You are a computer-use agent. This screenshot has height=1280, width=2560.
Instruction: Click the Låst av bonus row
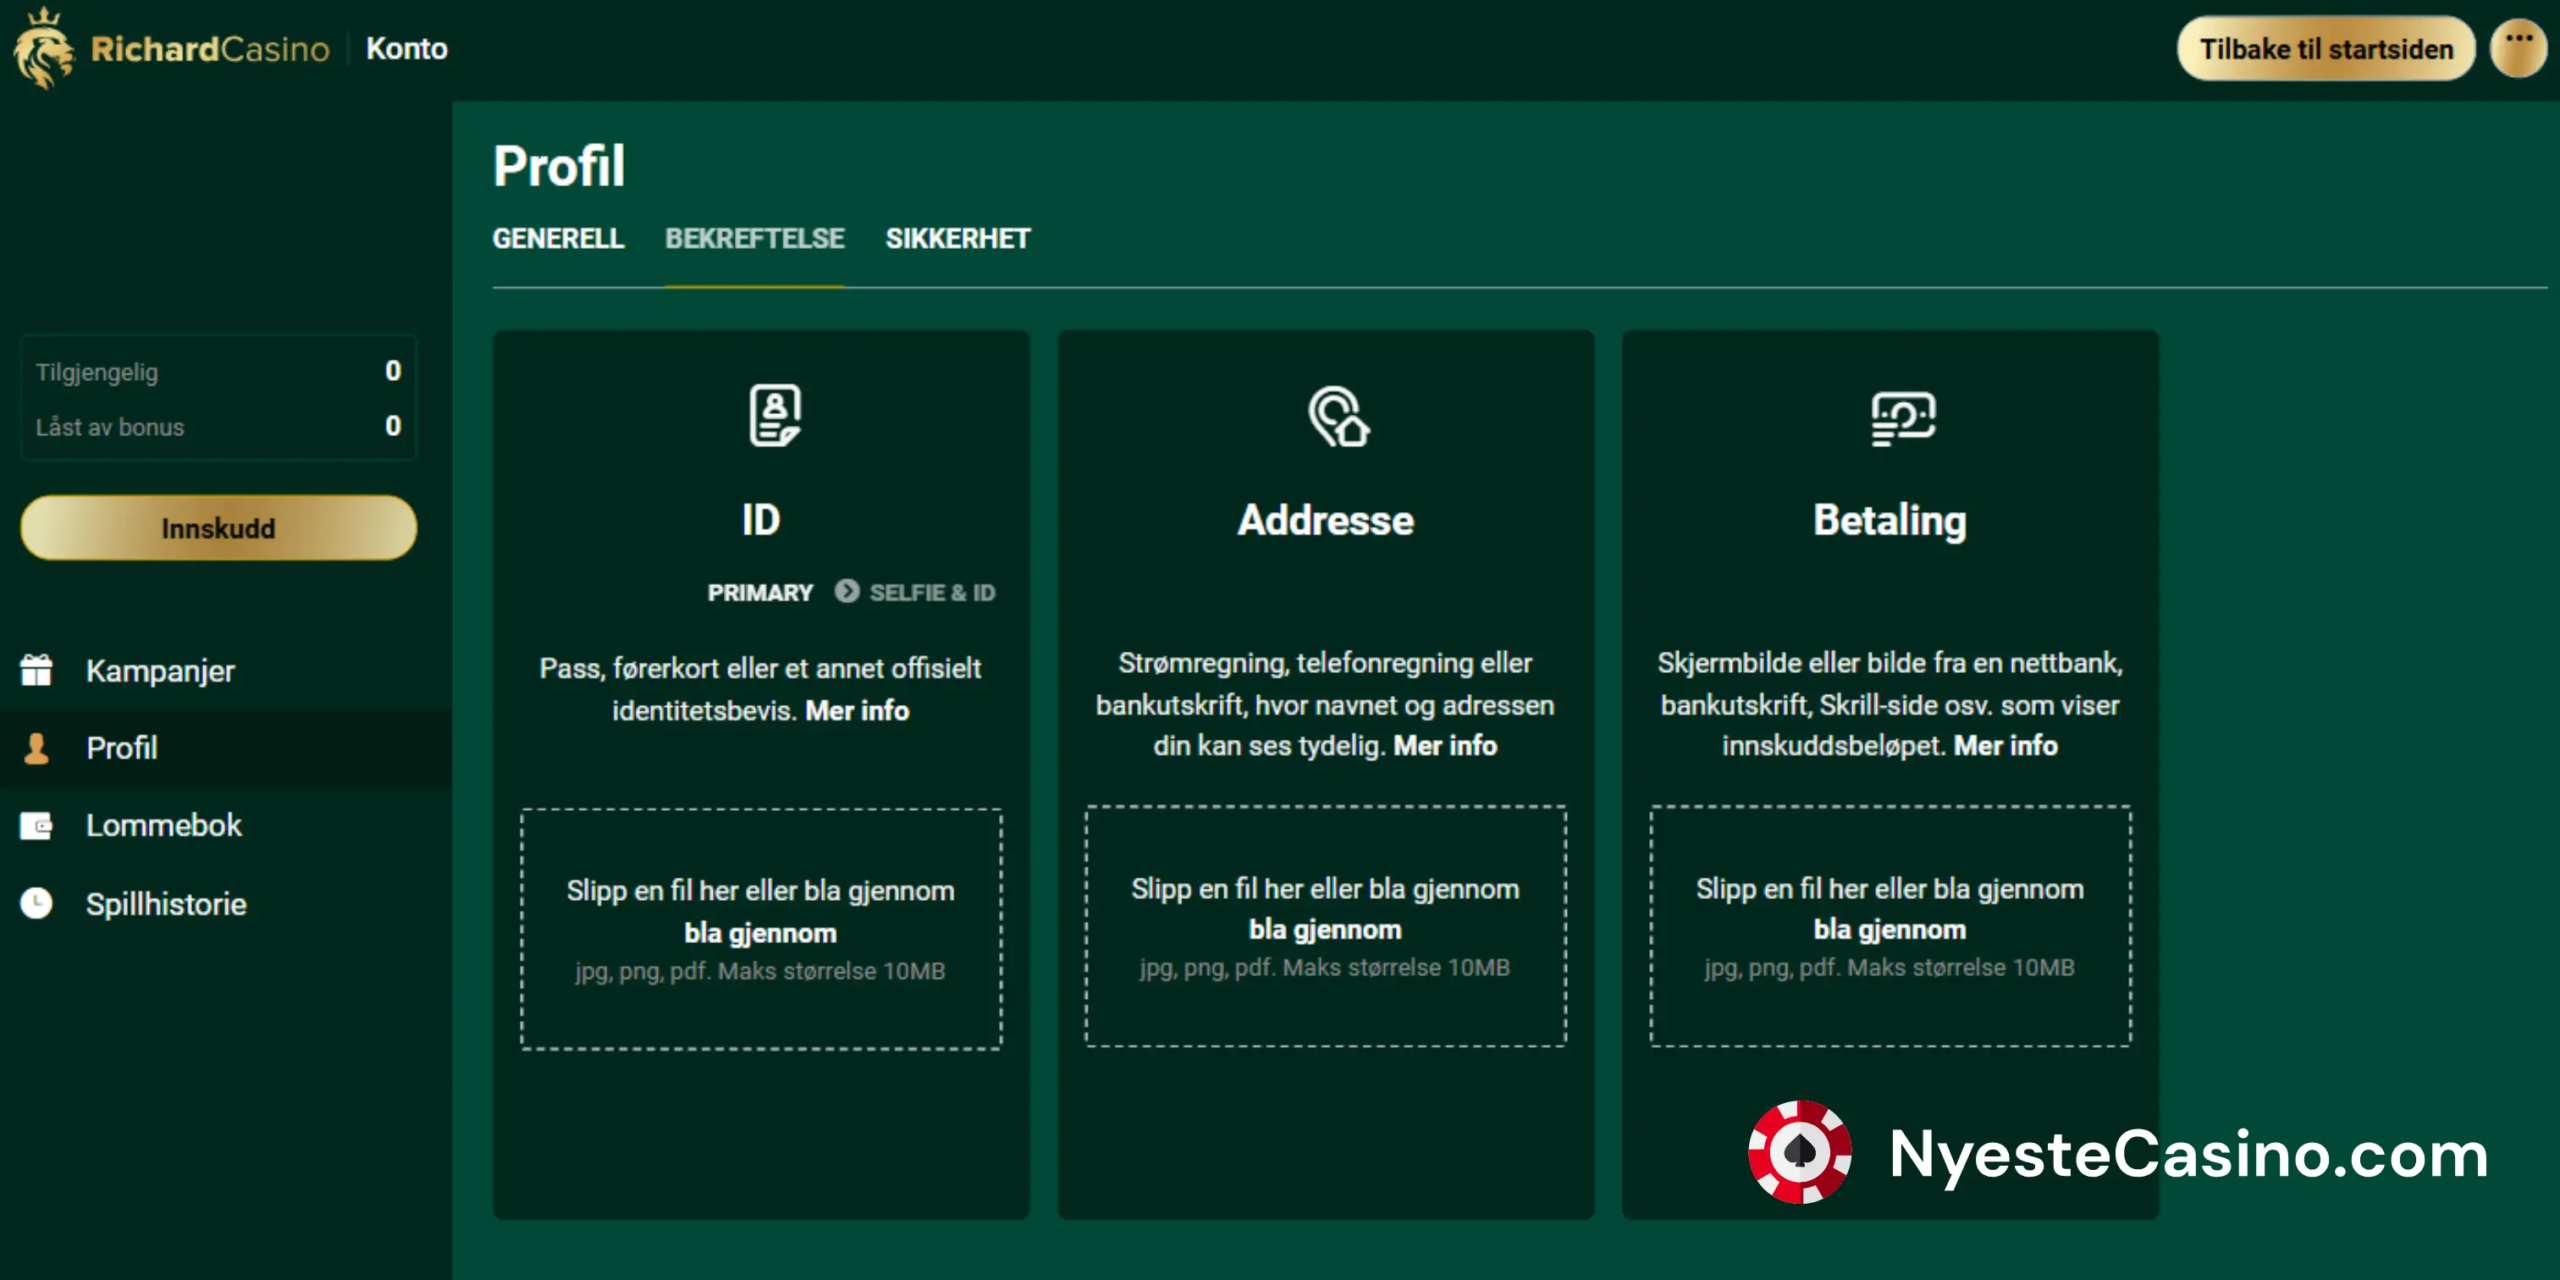(218, 427)
